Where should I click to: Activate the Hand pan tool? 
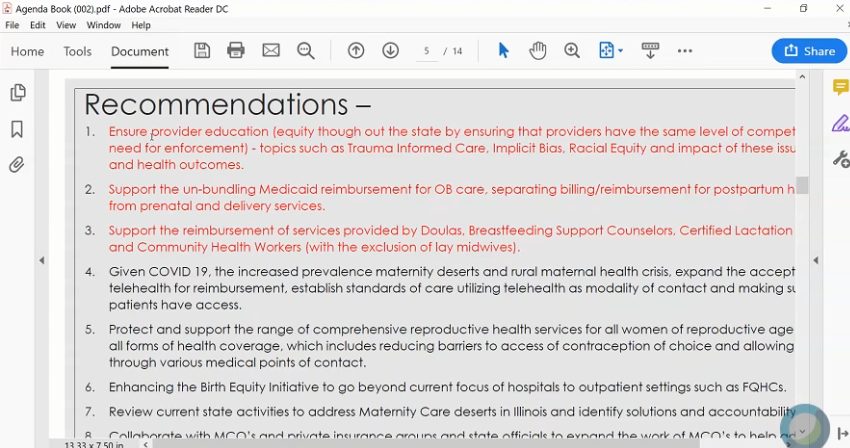coord(538,51)
